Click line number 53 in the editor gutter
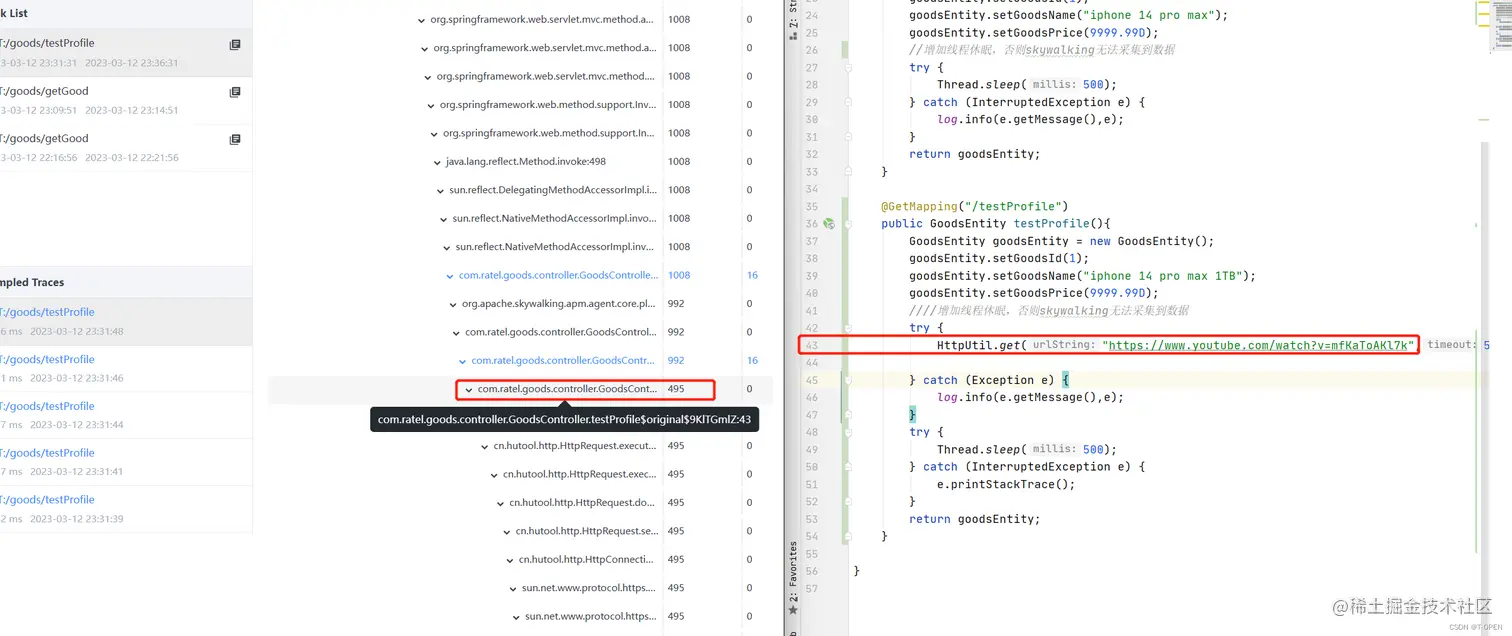 [811, 519]
